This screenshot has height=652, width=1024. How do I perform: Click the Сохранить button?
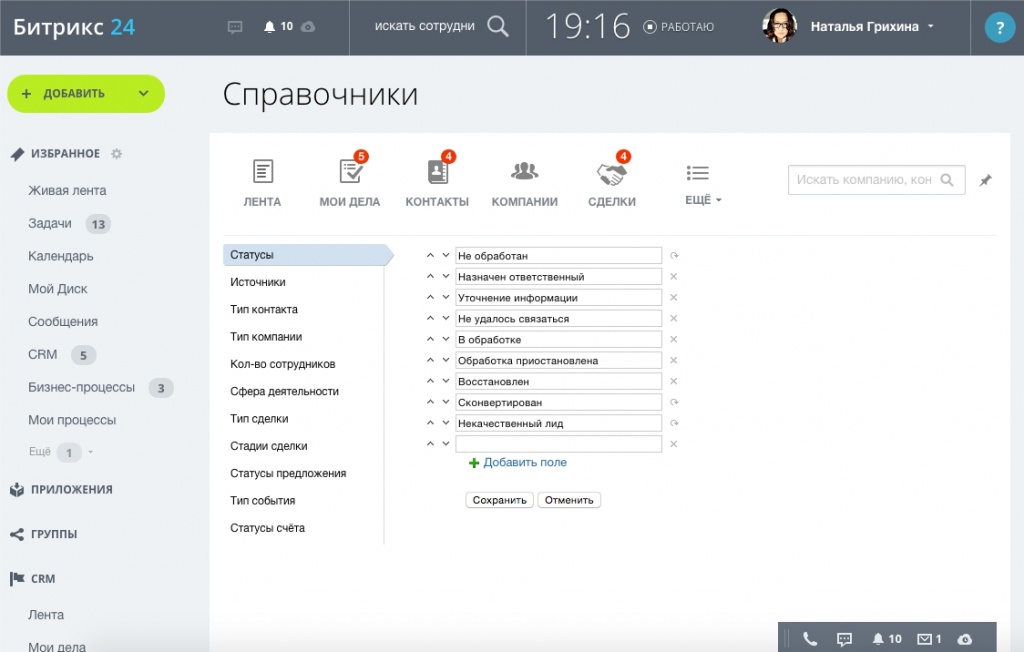(x=500, y=500)
